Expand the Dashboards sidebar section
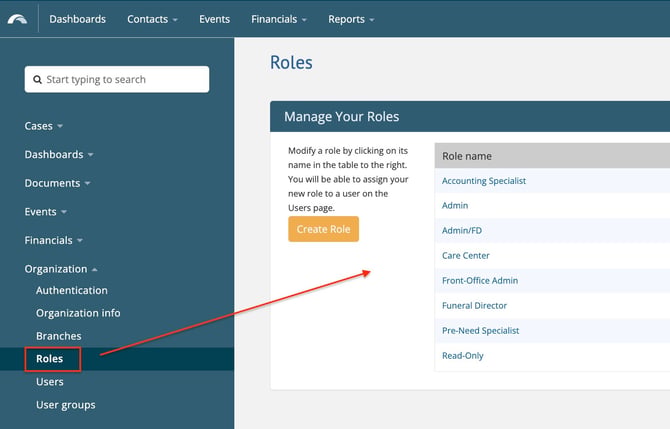Image resolution: width=670 pixels, height=429 pixels. pos(59,155)
